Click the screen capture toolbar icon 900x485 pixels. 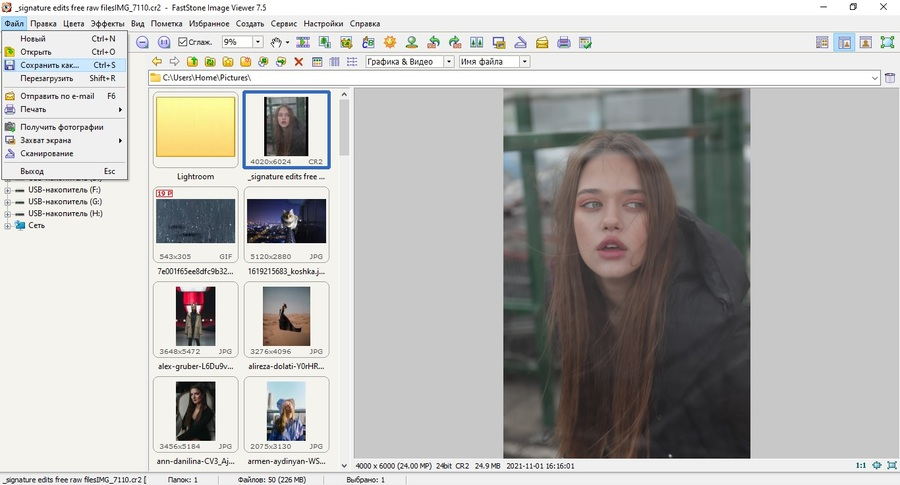[499, 42]
